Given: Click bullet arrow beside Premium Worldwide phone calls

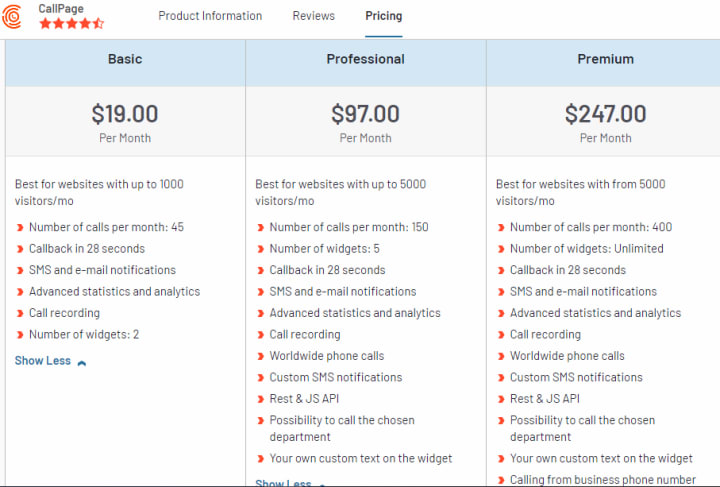Looking at the screenshot, I should coord(501,356).
